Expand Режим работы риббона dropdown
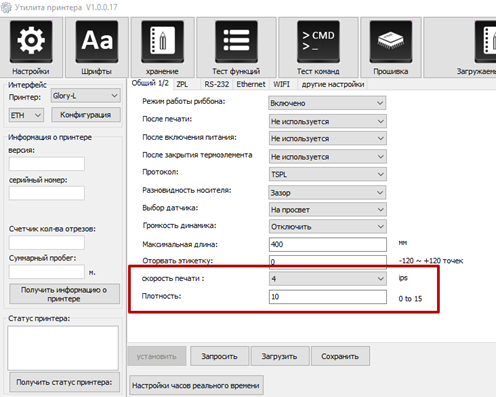 [327, 103]
